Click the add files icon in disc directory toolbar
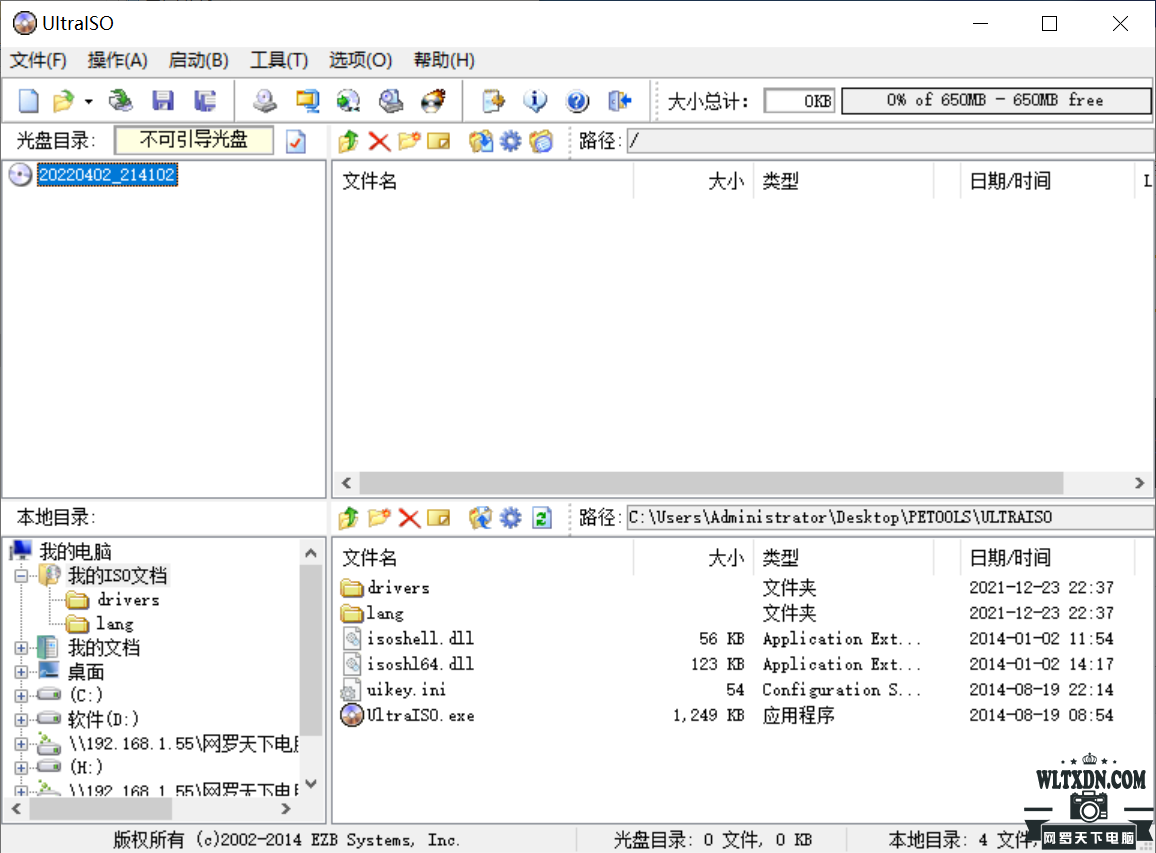The height and width of the screenshot is (853, 1156). [481, 141]
